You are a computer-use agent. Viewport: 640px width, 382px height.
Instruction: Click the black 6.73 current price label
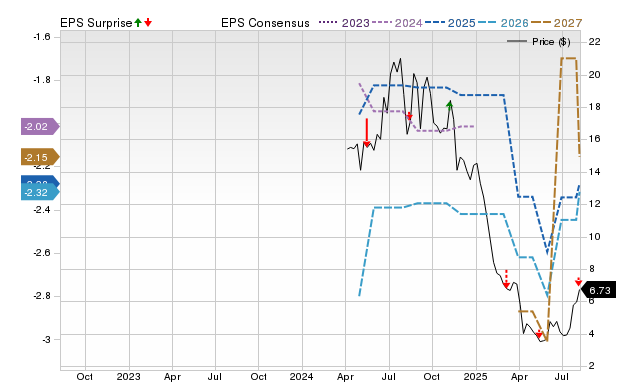click(598, 290)
